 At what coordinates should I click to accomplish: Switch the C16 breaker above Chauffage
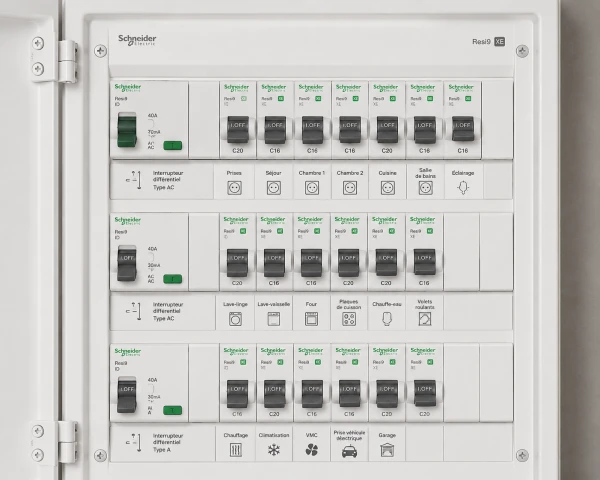237,393
